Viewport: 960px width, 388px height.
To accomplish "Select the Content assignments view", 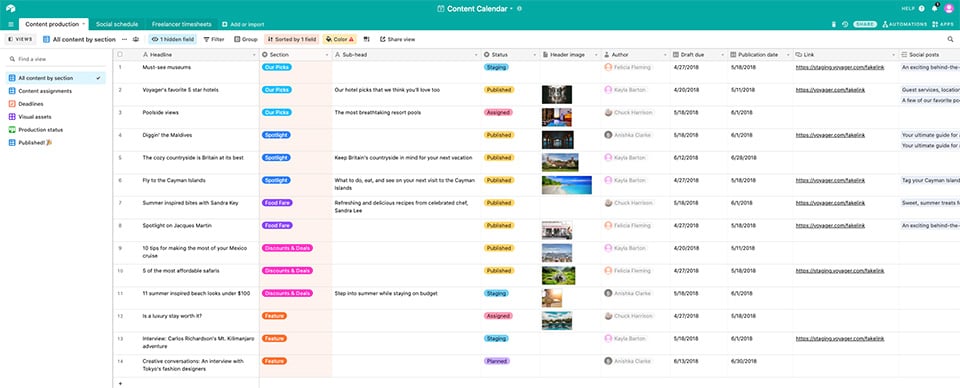I will tap(56, 91).
